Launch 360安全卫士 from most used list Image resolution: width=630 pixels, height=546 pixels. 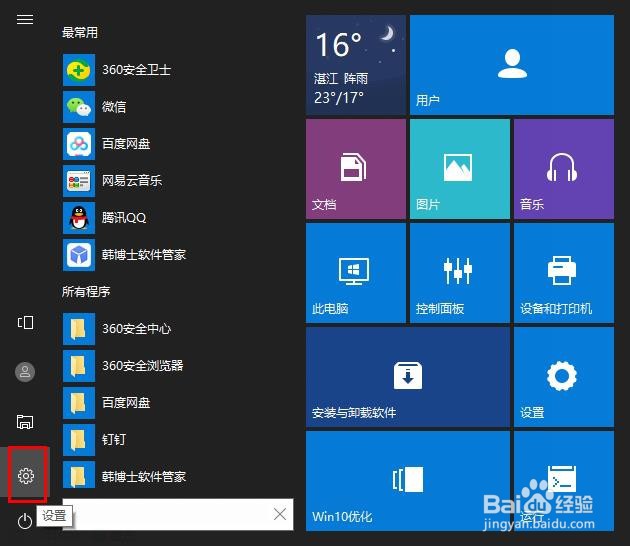117,70
